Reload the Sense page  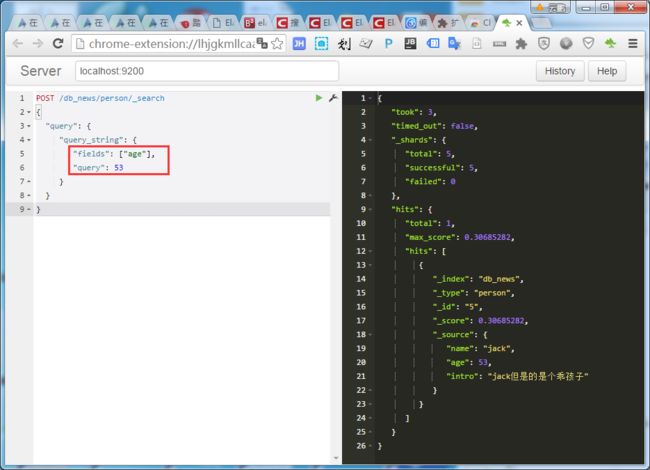click(58, 44)
